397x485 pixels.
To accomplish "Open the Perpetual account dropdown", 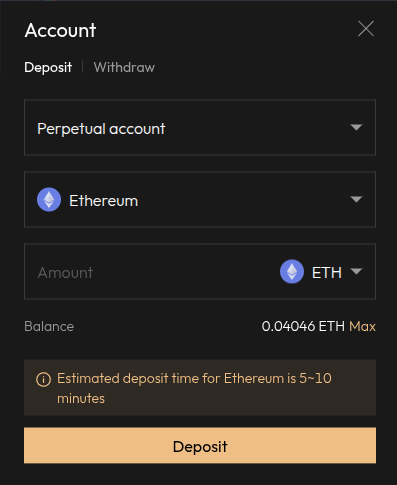I will 200,127.
